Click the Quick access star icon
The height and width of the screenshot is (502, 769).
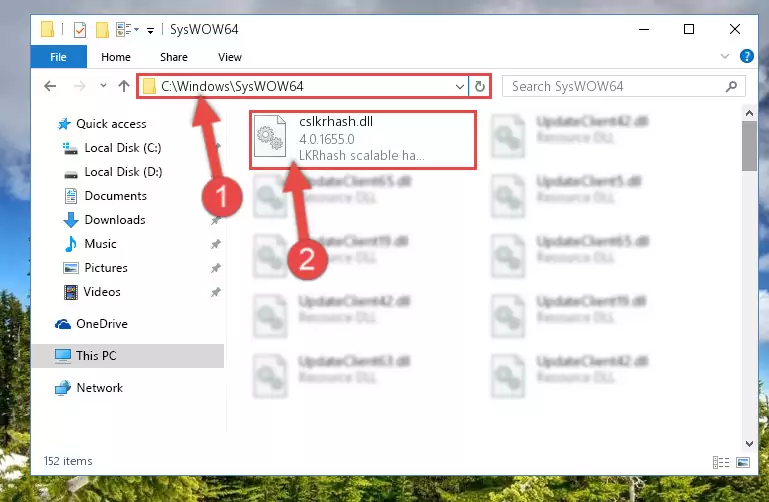64,124
